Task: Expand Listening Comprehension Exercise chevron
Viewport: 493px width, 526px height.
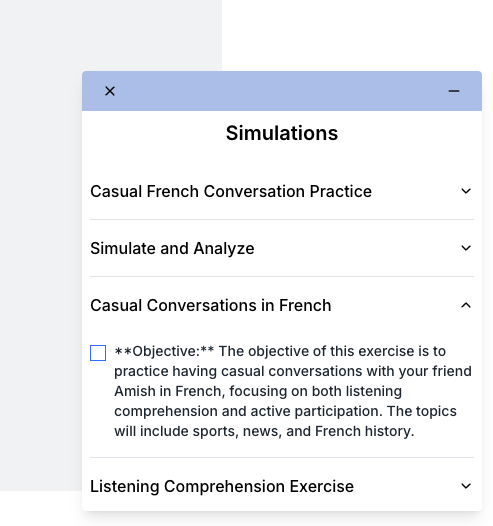Action: pos(466,486)
